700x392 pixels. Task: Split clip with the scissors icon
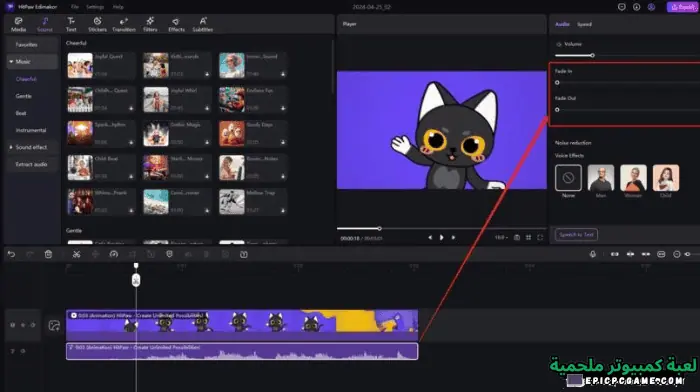click(76, 254)
